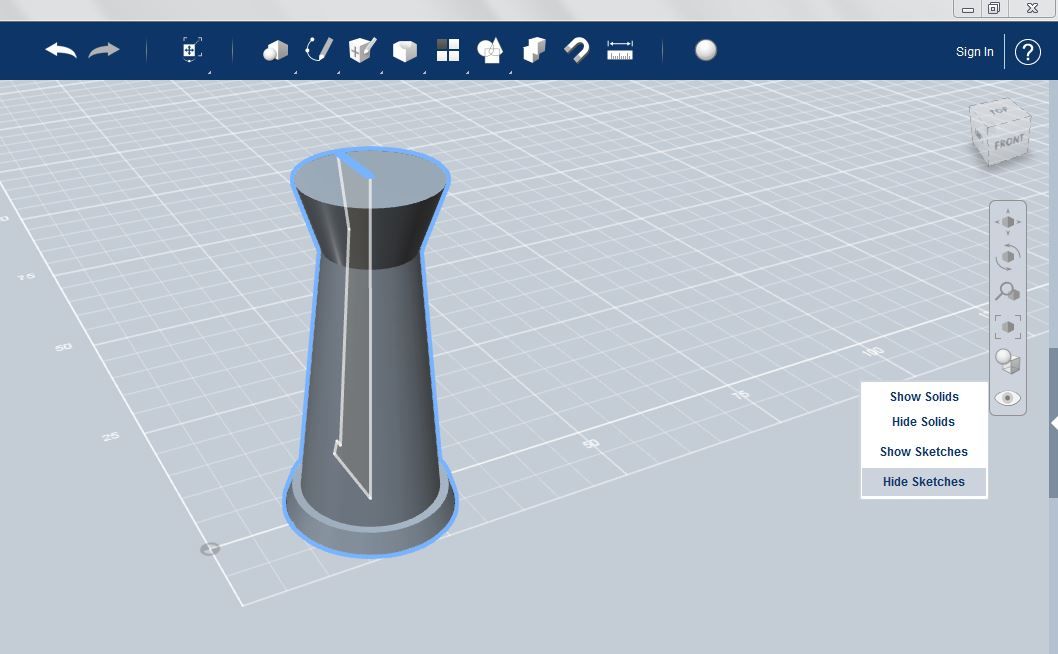Click the Orbit icon on the navigation bar
The image size is (1058, 654).
pyautogui.click(x=1008, y=256)
